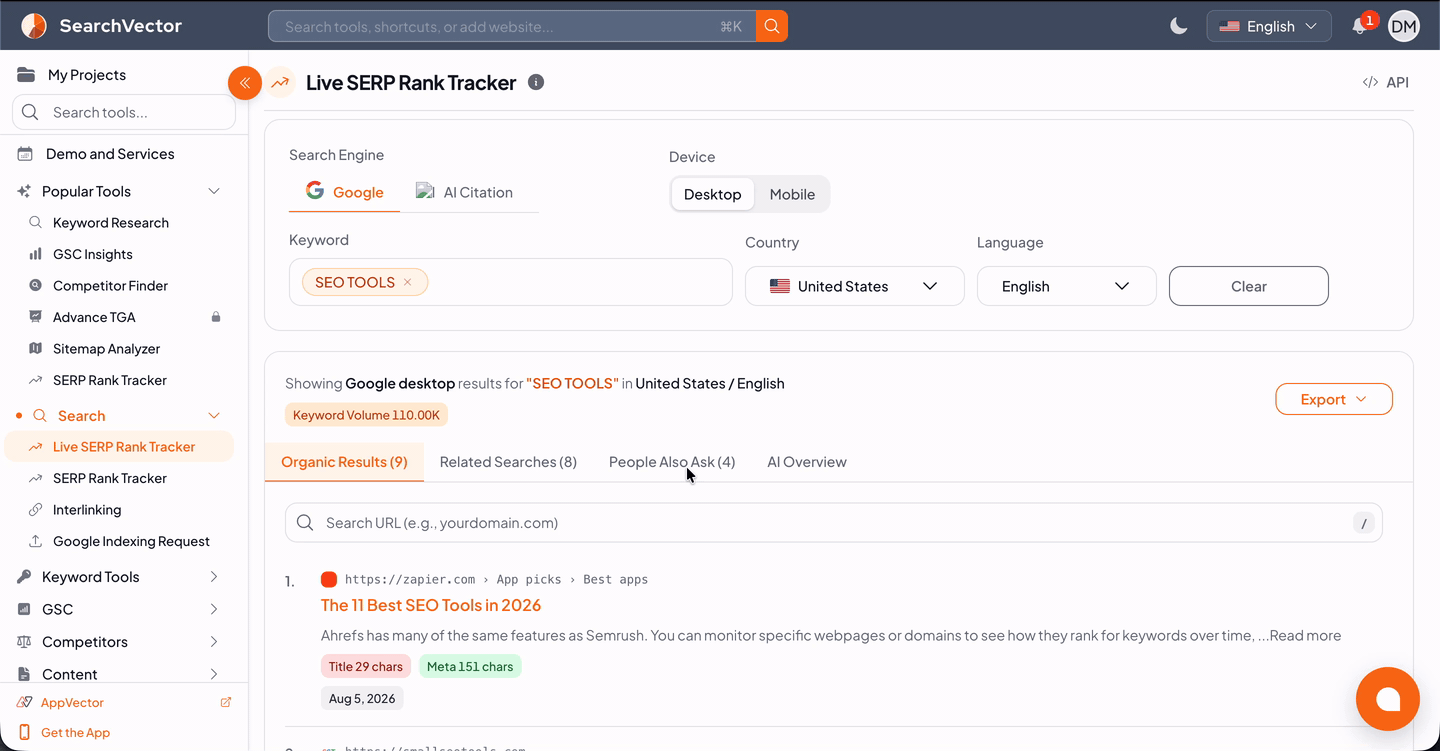Viewport: 1440px width, 751px height.
Task: Open header language selector English
Action: tap(1269, 26)
